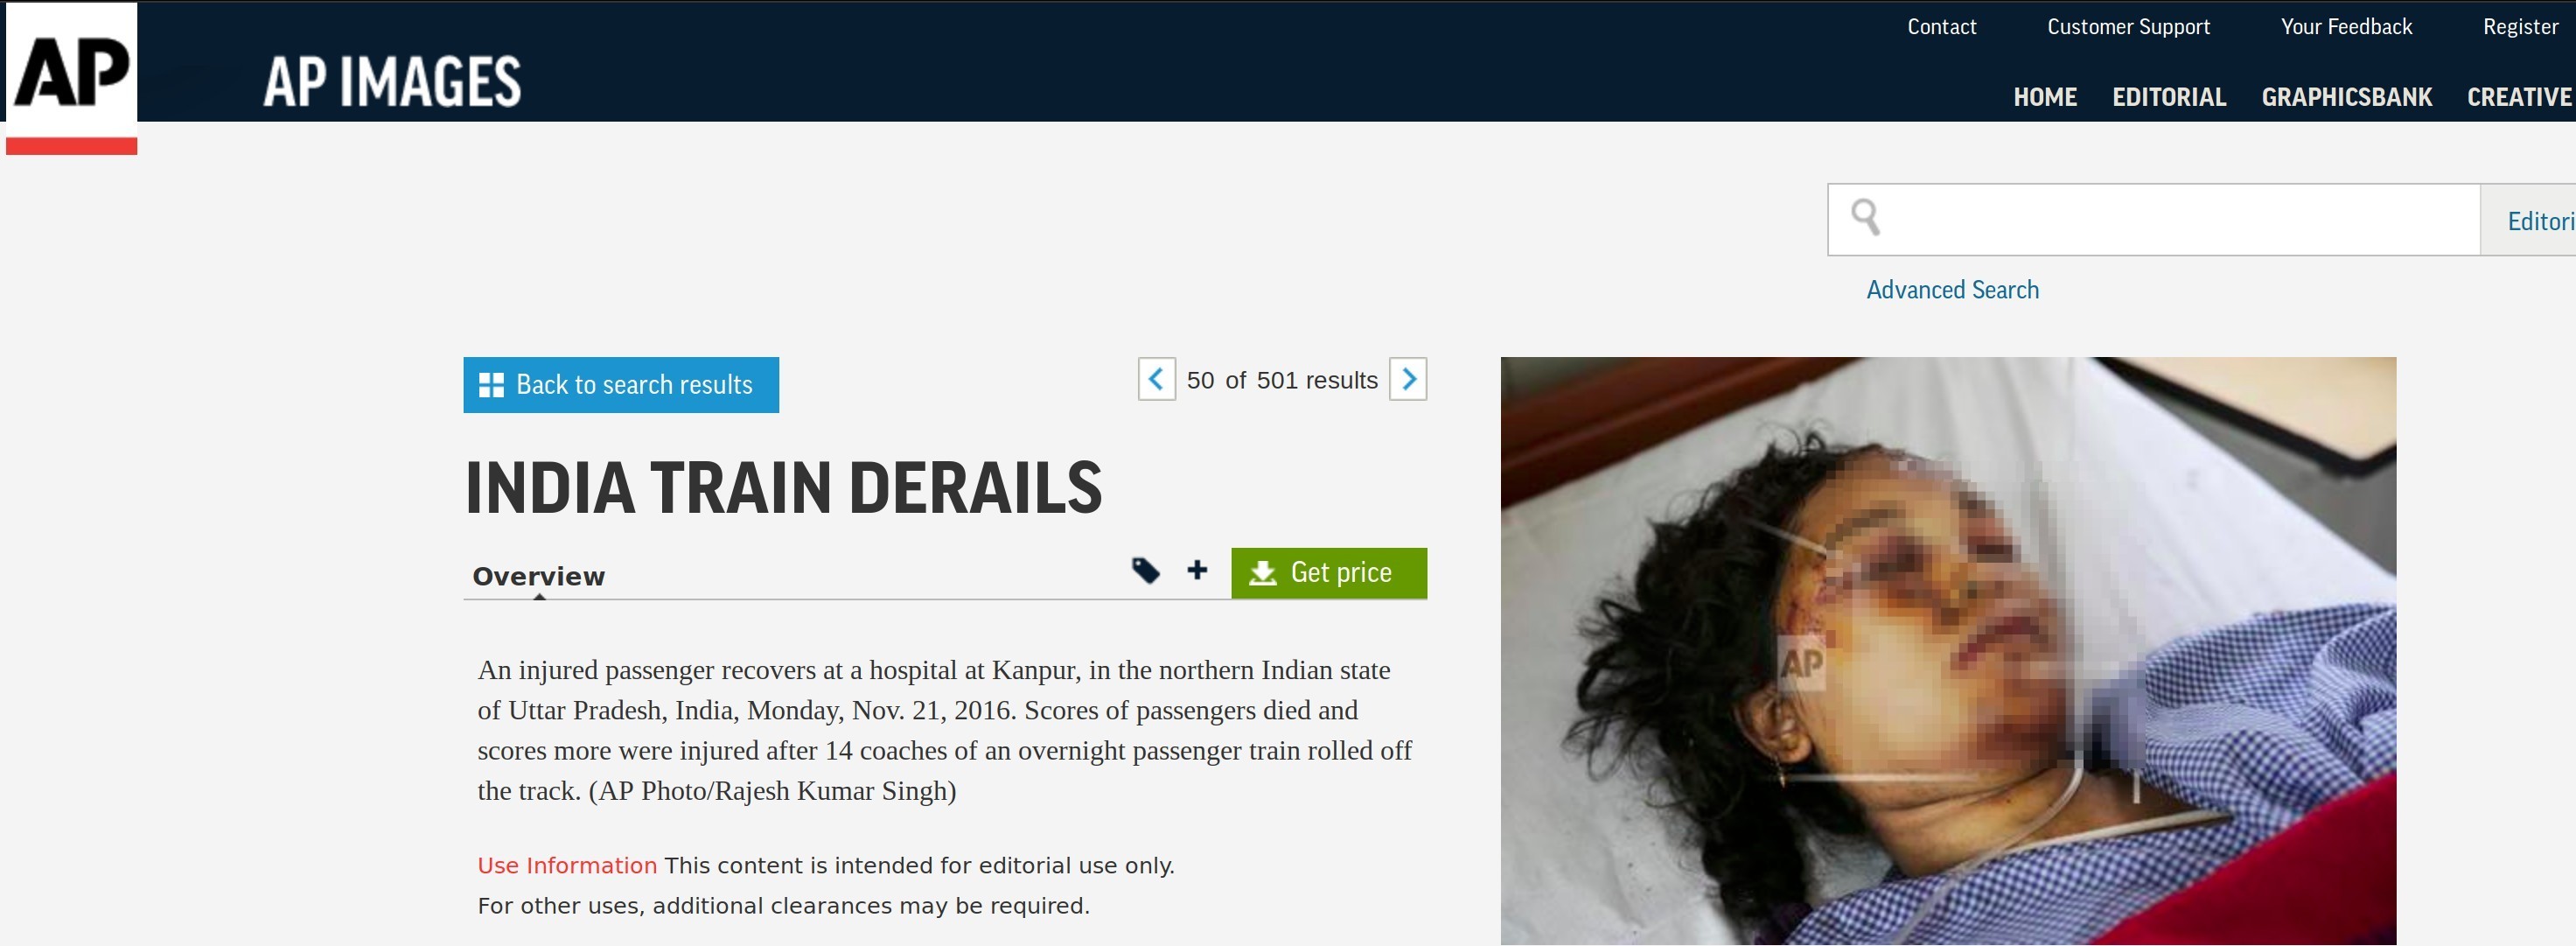Screen dimensions: 2576x946
Task: Open the GraphicsBank menu
Action: coord(2346,97)
